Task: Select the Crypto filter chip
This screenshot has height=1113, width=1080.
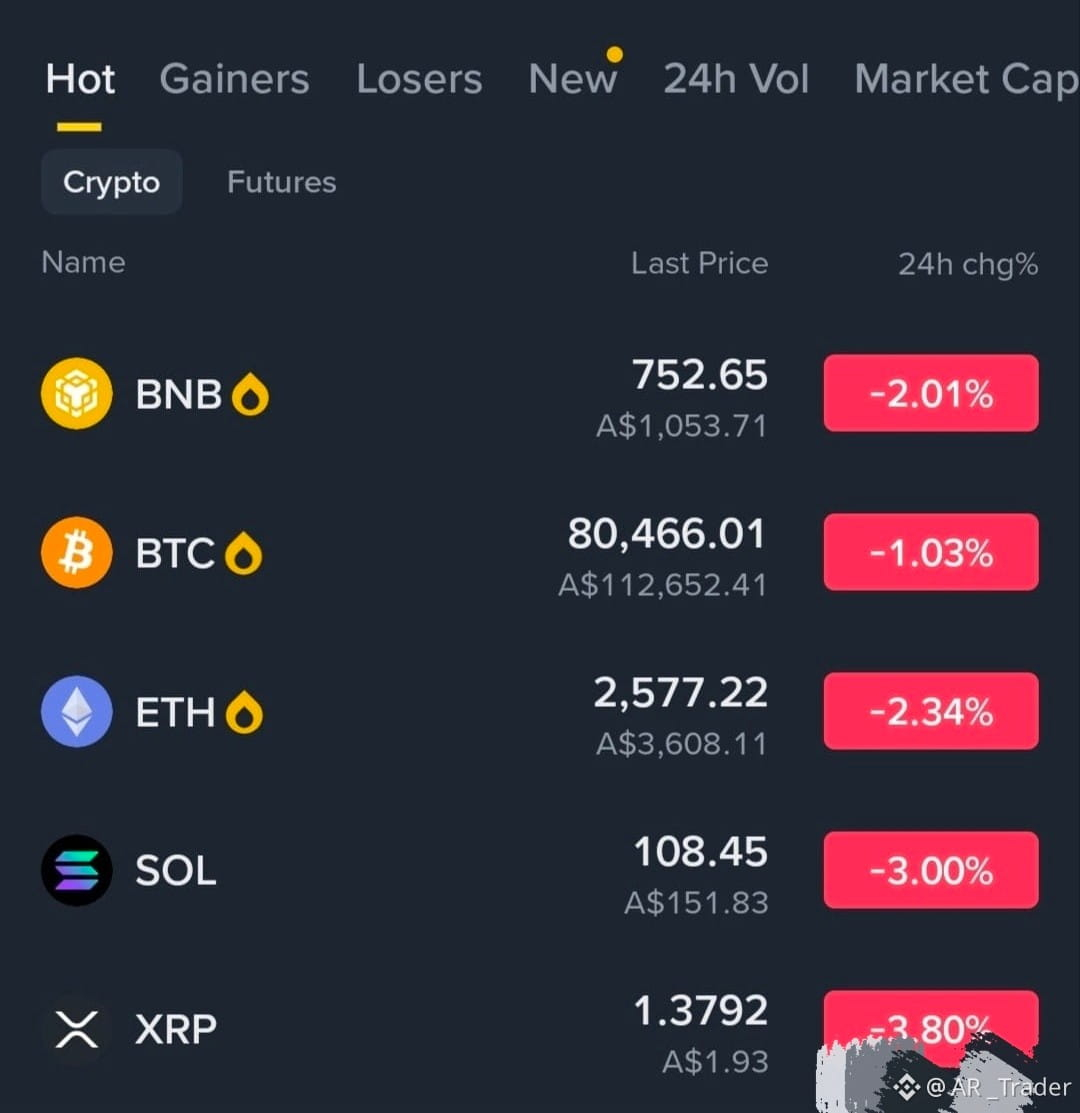Action: click(x=111, y=182)
